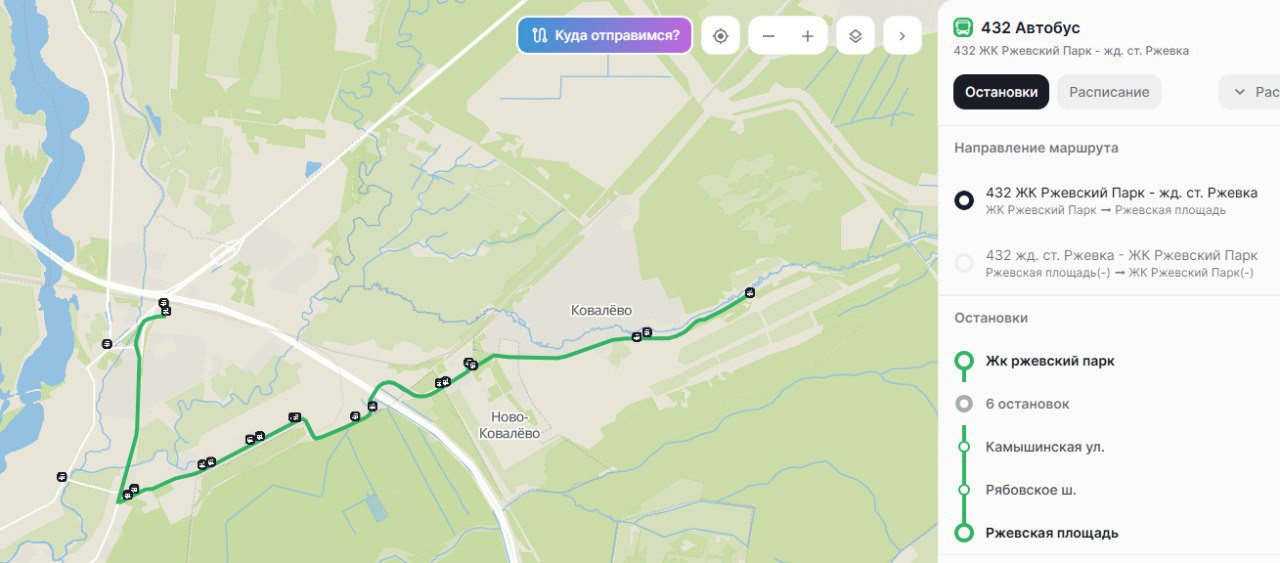Select the Остановки tab
Image resolution: width=1280 pixels, height=563 pixels.
(x=1001, y=92)
